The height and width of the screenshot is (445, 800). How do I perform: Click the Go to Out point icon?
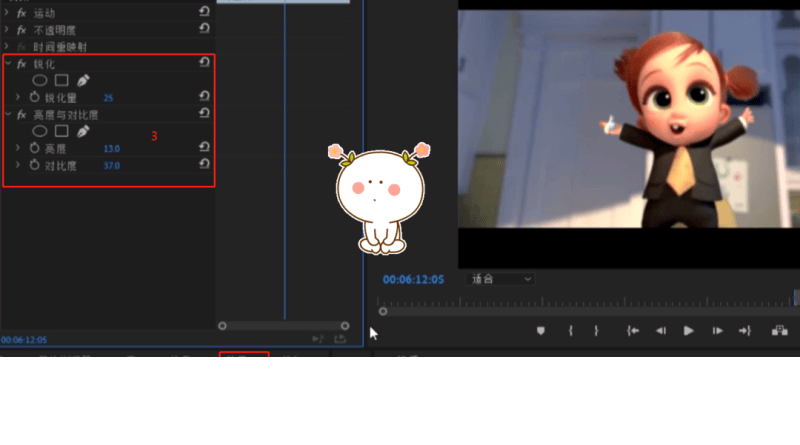coord(744,331)
